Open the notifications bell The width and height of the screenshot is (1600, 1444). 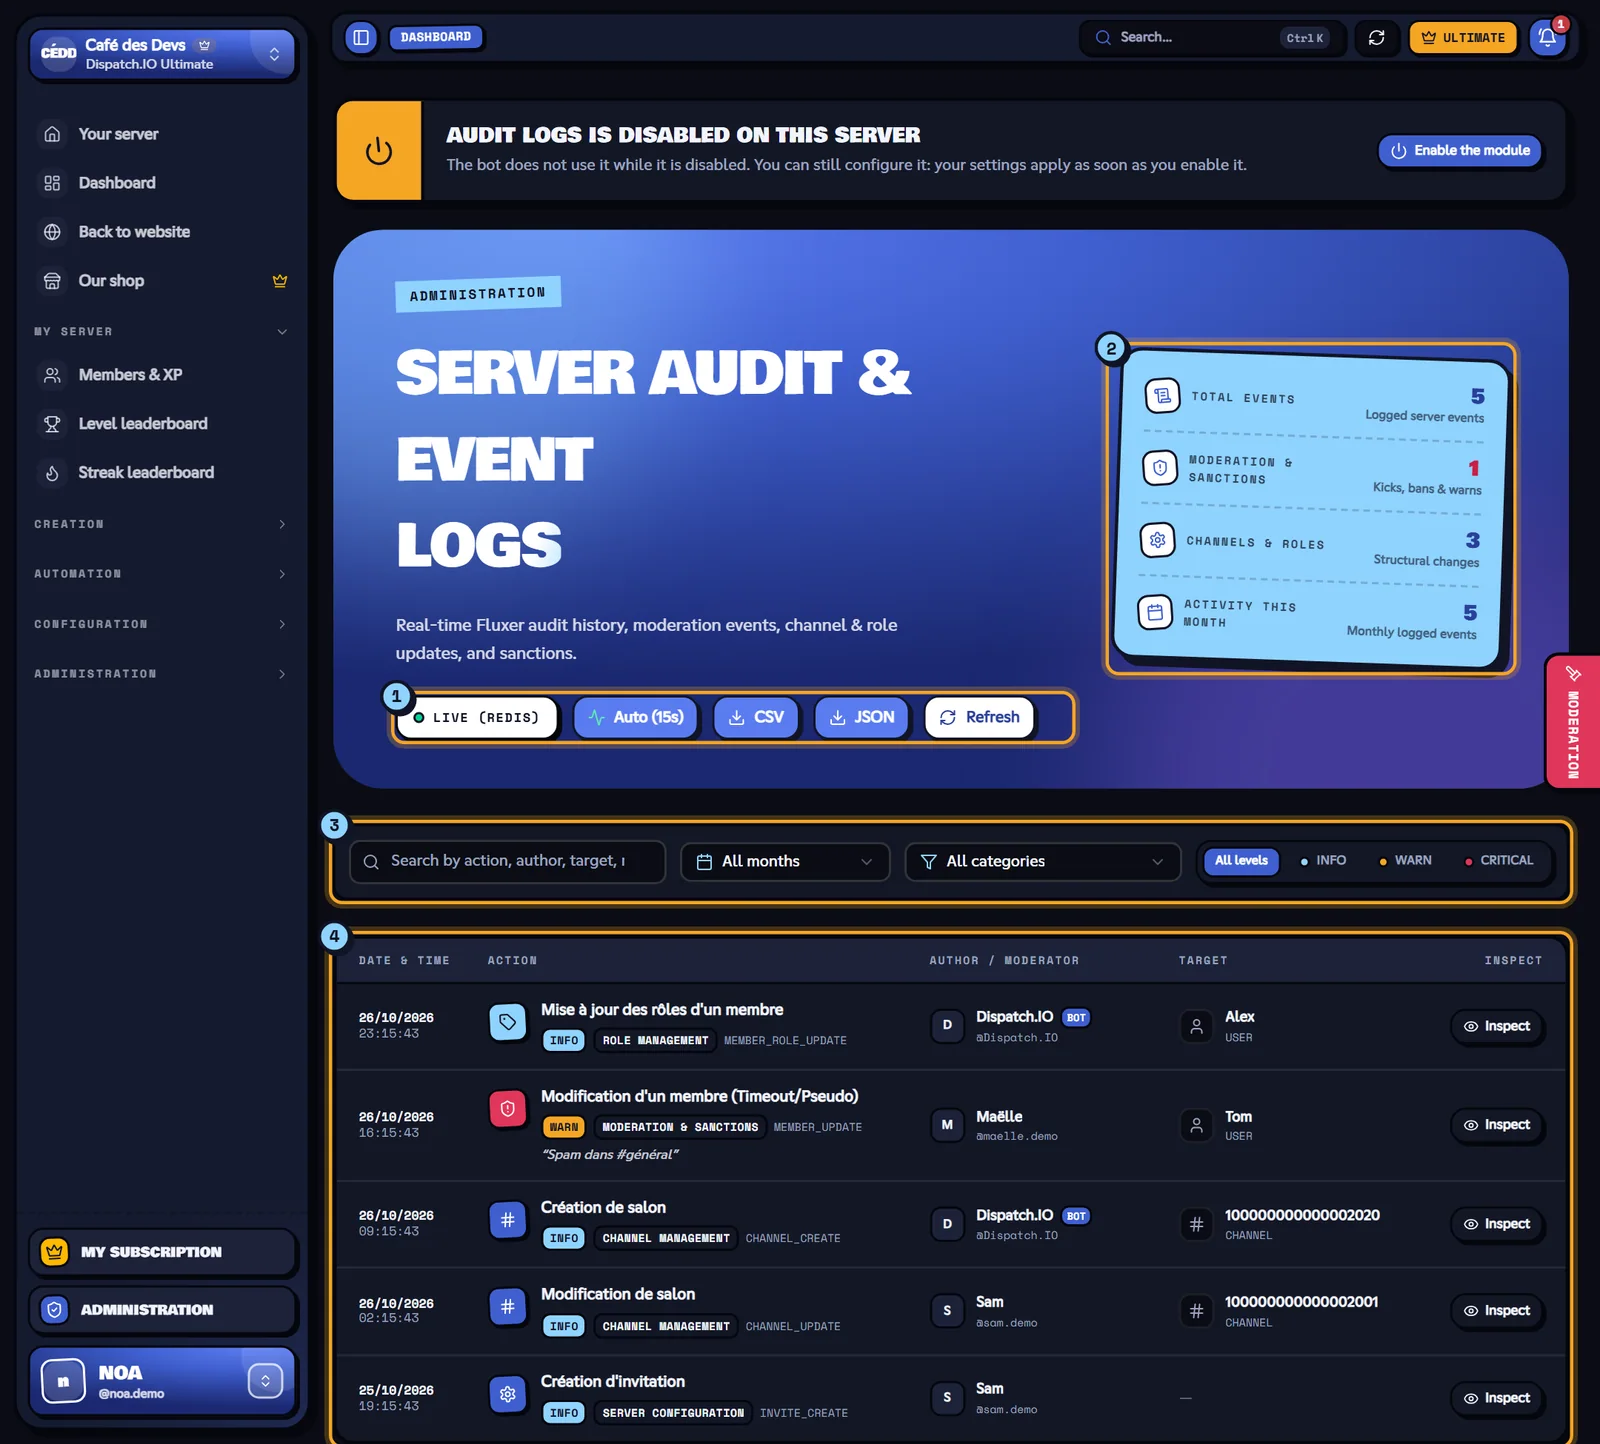[1547, 38]
